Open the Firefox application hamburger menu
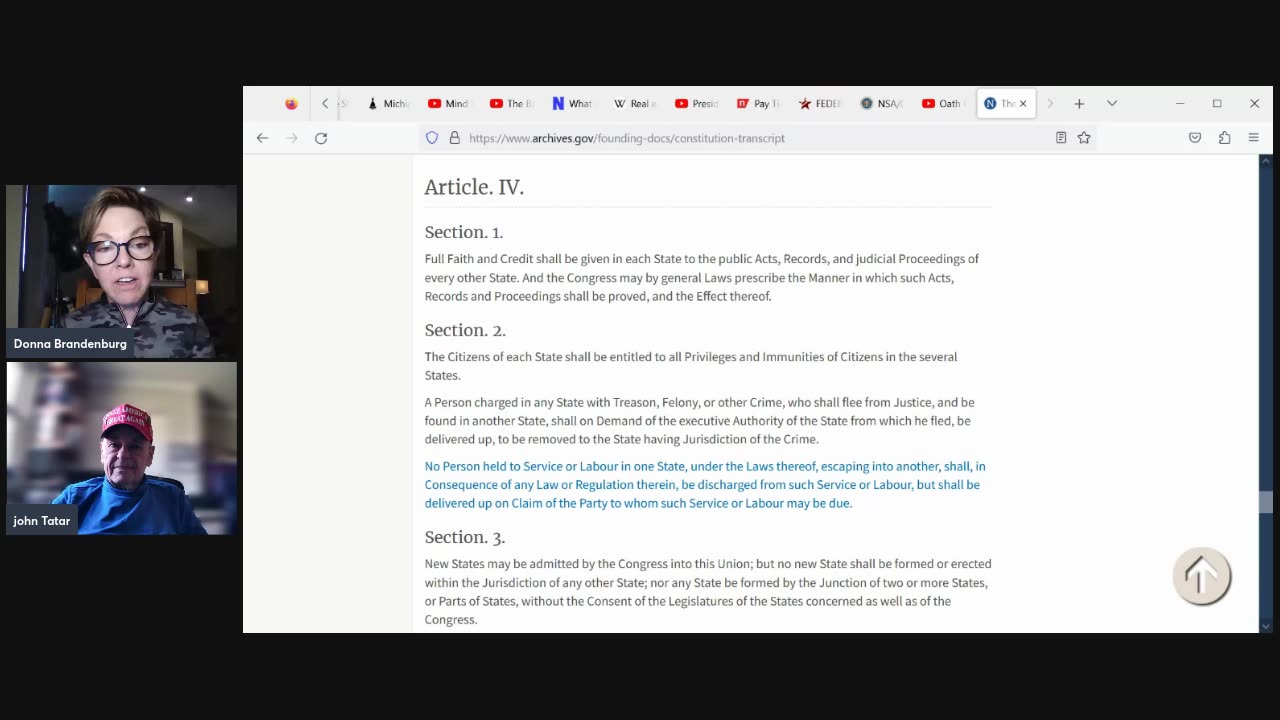 pyautogui.click(x=1253, y=138)
